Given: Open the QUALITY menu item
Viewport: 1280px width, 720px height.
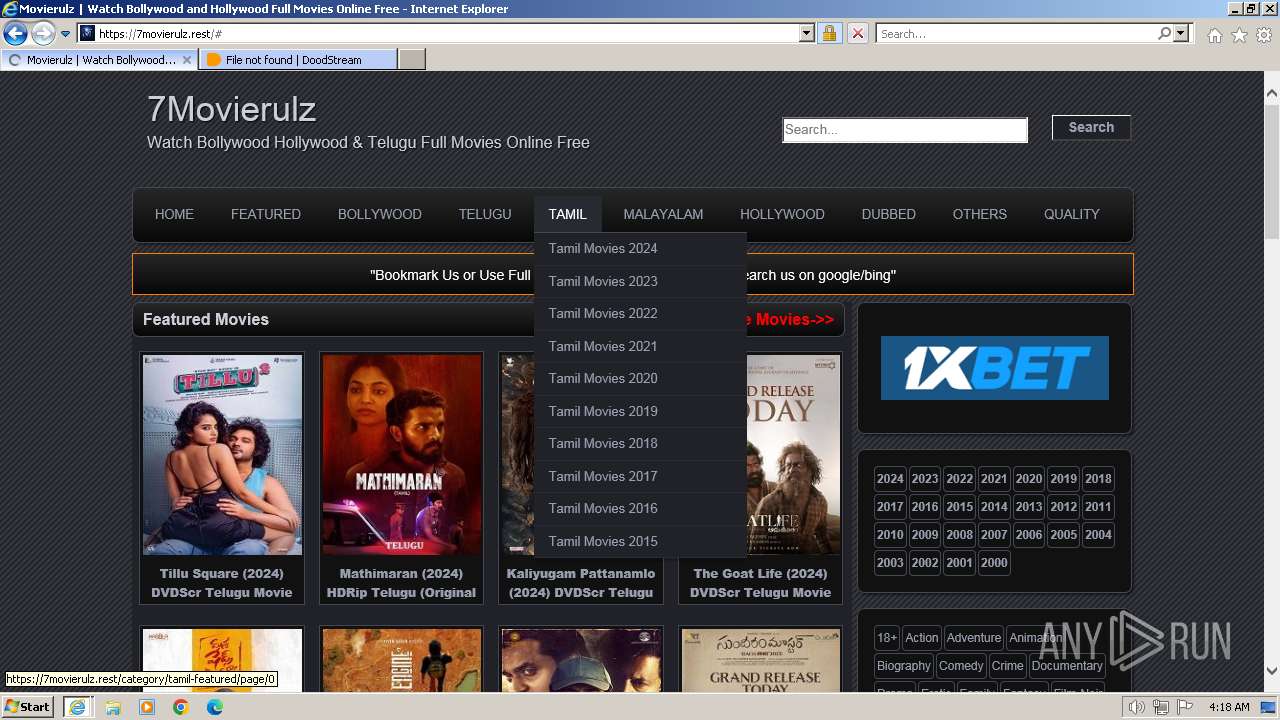Looking at the screenshot, I should coord(1072,214).
